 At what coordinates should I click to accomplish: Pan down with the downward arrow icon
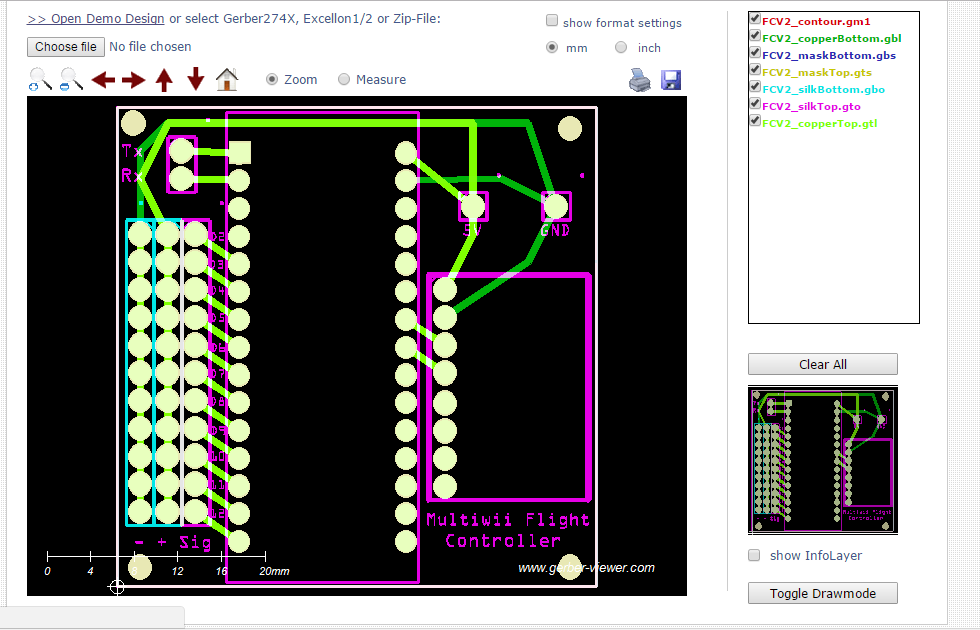tap(195, 78)
